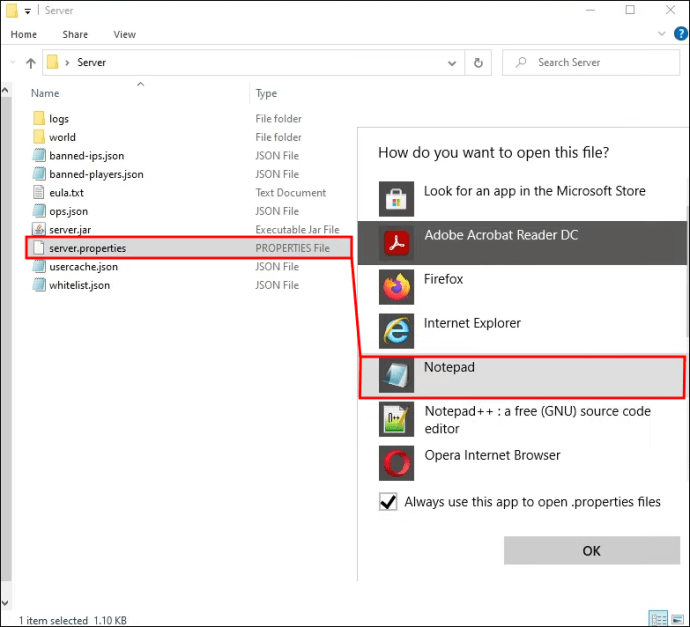Select the Notepad++ icon
Image resolution: width=690 pixels, height=627 pixels.
[x=397, y=419]
